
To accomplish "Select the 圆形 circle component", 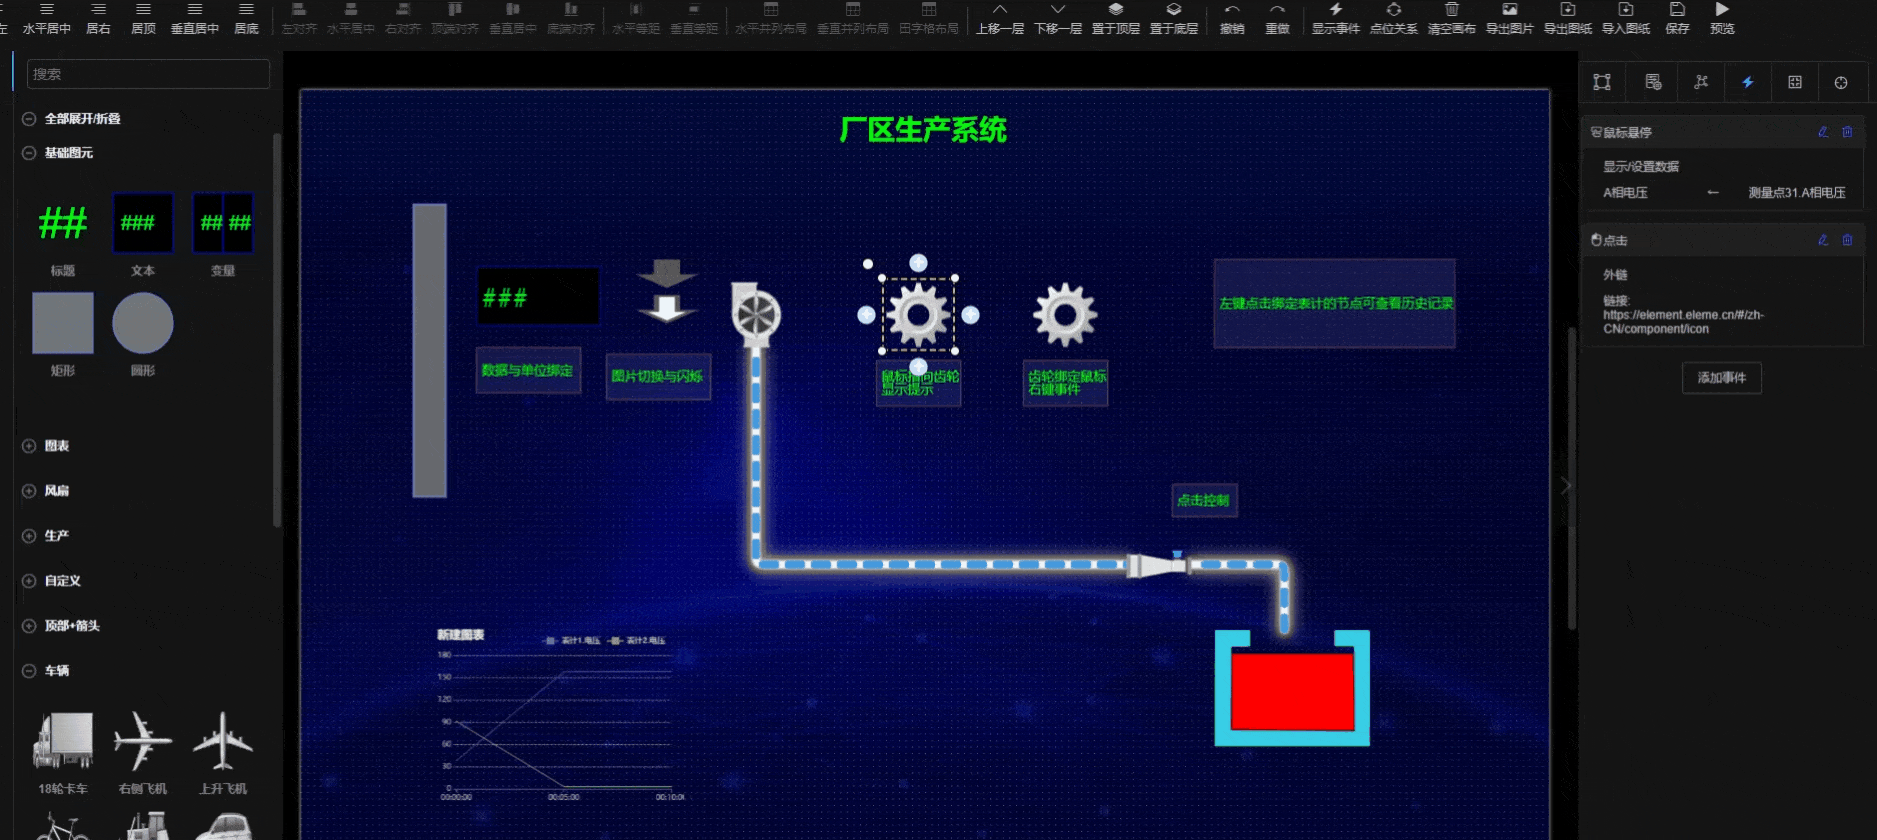I will tap(143, 333).
